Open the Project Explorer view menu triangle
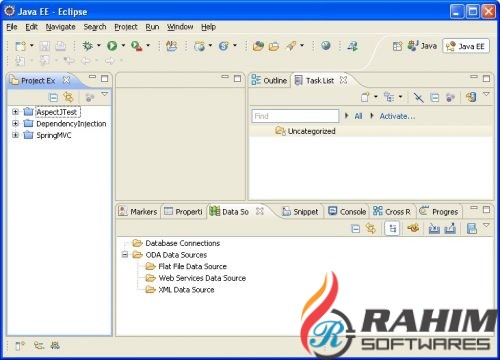Screen dimensions: 500x360 pos(105,94)
